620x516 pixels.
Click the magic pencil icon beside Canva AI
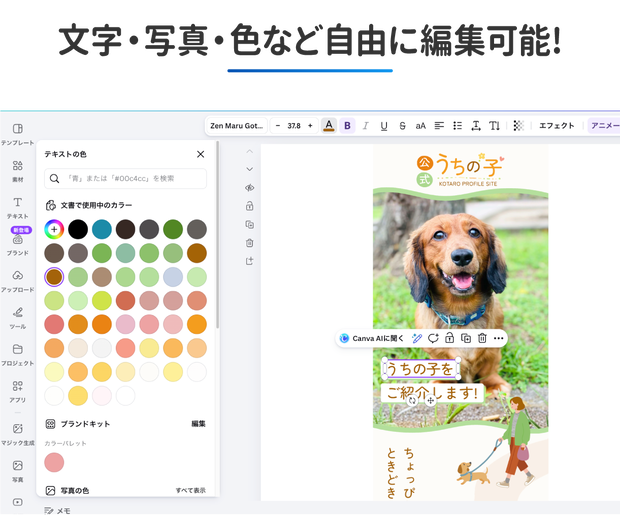tap(417, 338)
